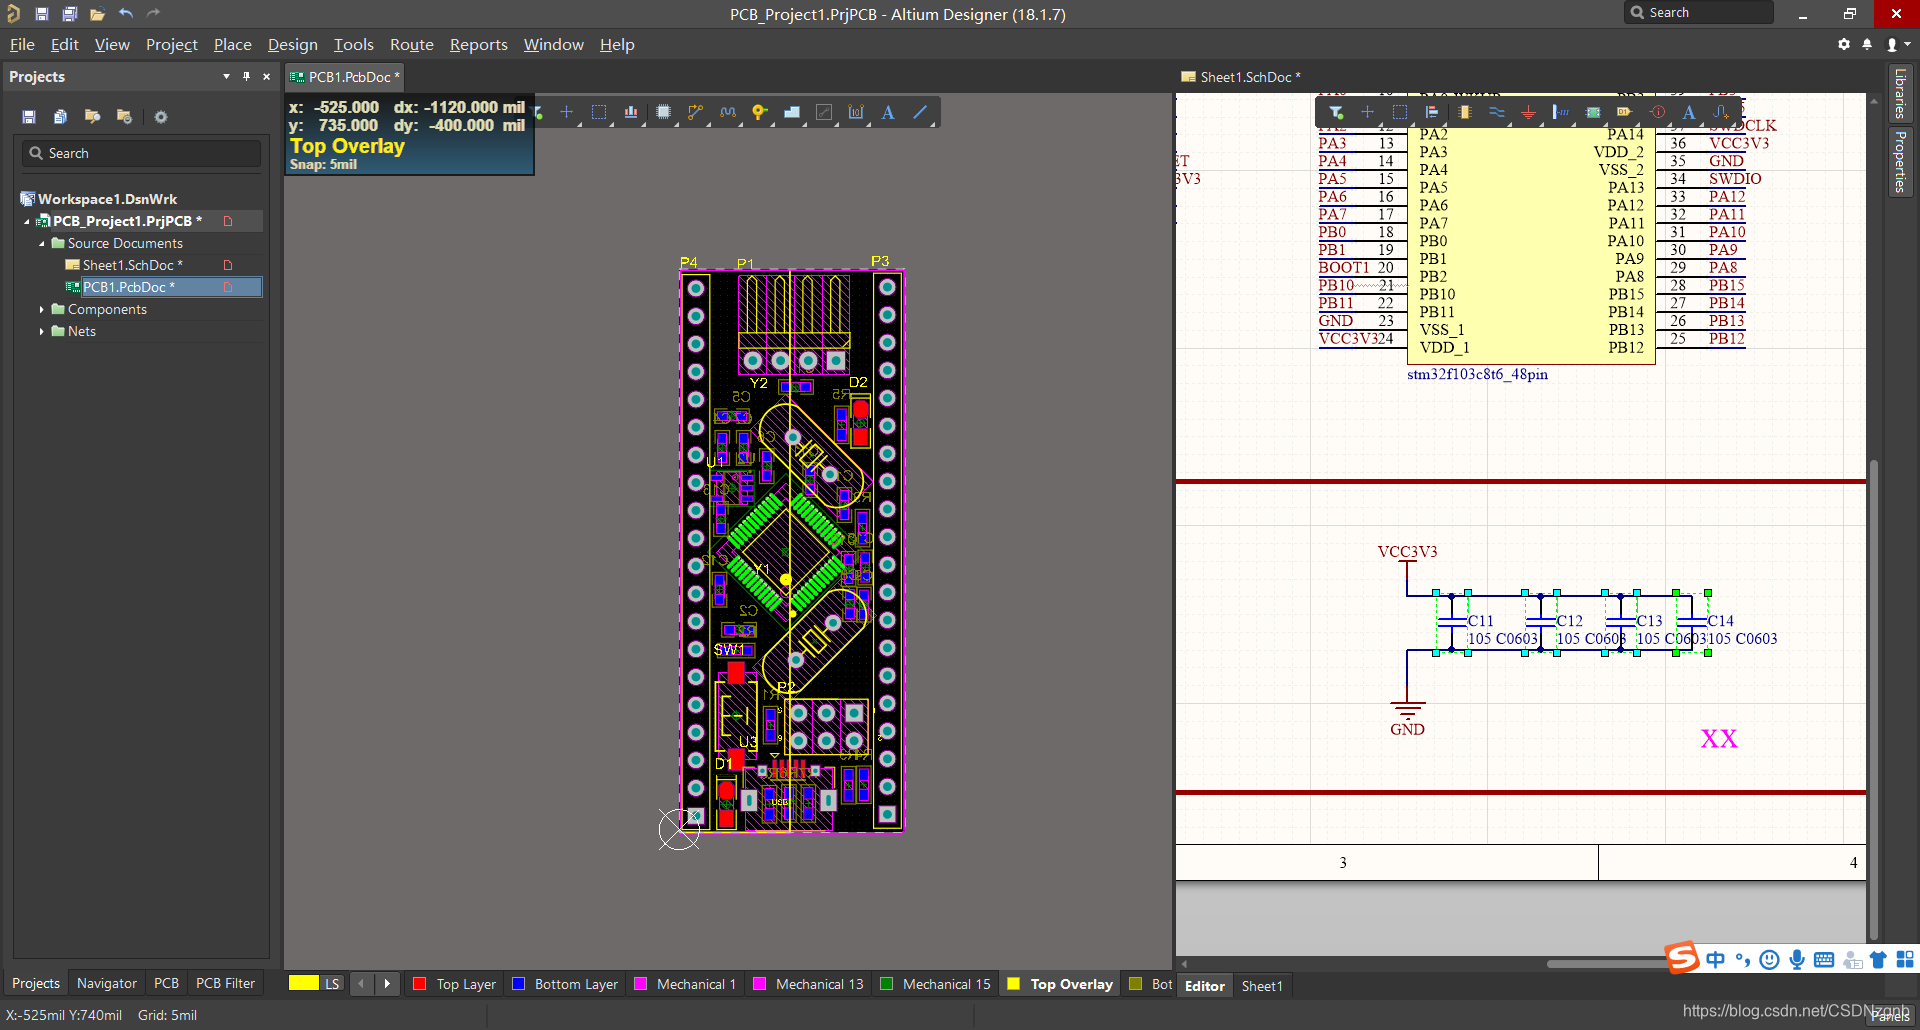Click the GND power port tool
The height and width of the screenshot is (1030, 1920).
pyautogui.click(x=1528, y=112)
